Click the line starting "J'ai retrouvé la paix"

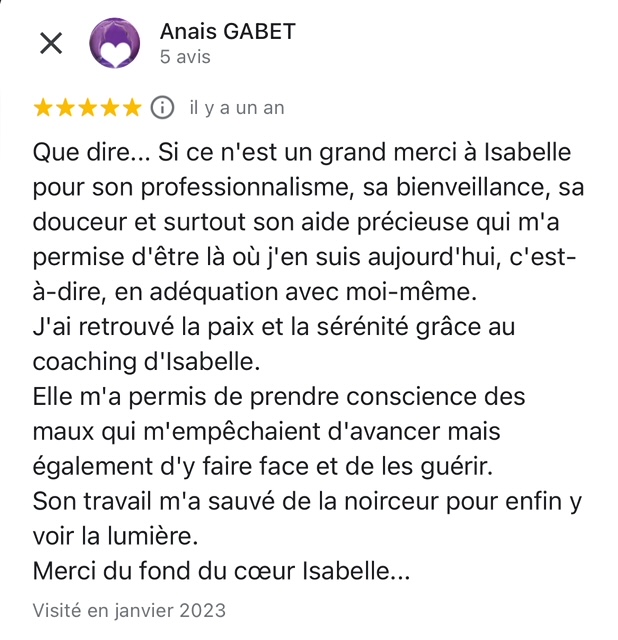click(x=273, y=327)
